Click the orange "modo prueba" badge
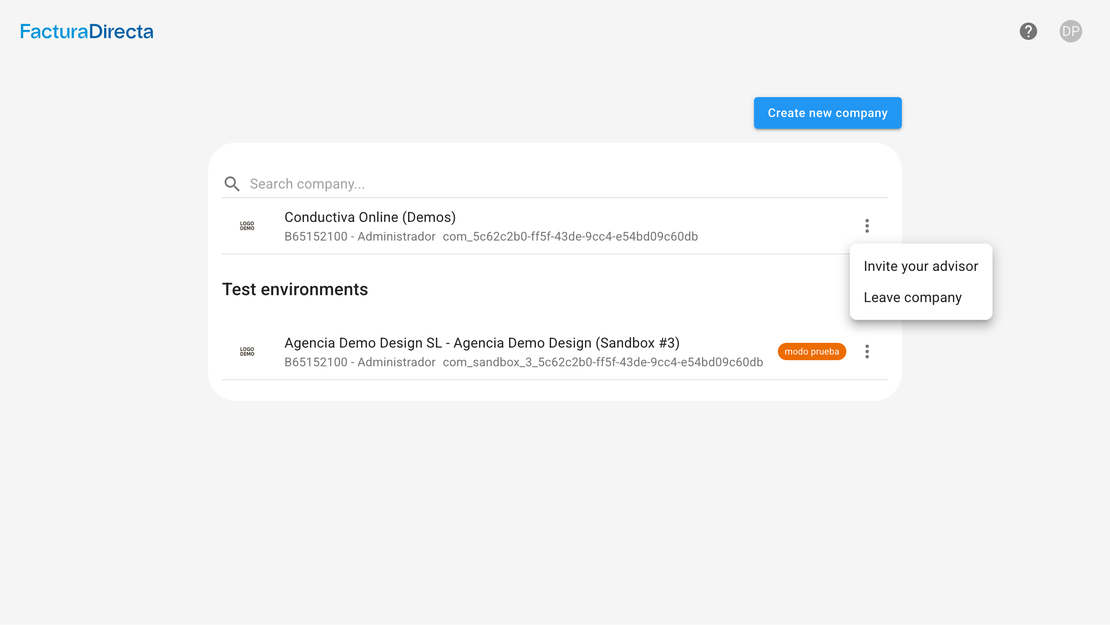Image resolution: width=1110 pixels, height=625 pixels. 811,352
